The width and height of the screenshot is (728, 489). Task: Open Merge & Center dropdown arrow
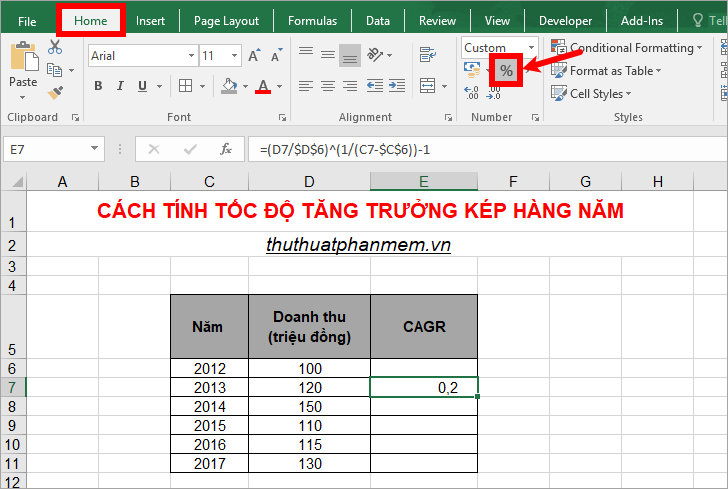coord(444,86)
